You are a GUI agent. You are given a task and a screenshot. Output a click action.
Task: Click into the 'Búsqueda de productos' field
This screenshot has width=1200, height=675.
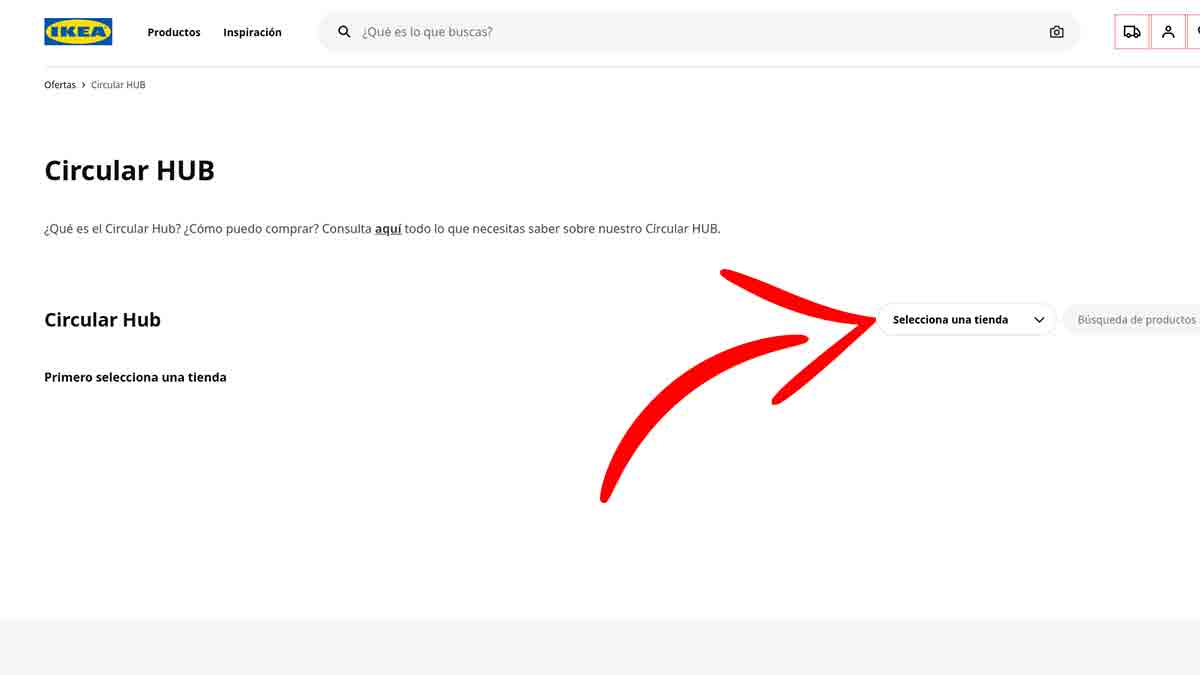coord(1136,320)
